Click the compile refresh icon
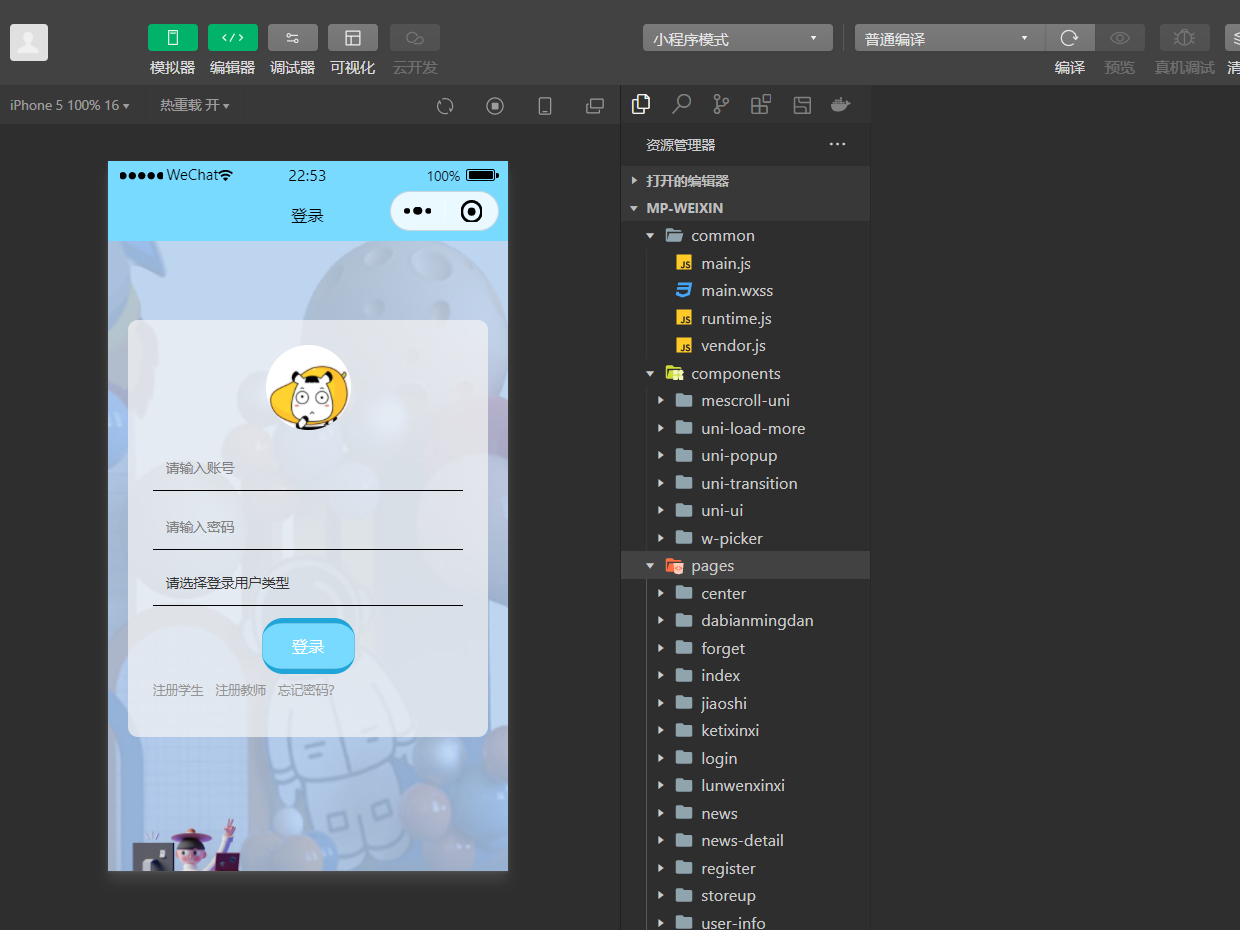1240x930 pixels. tap(1070, 38)
